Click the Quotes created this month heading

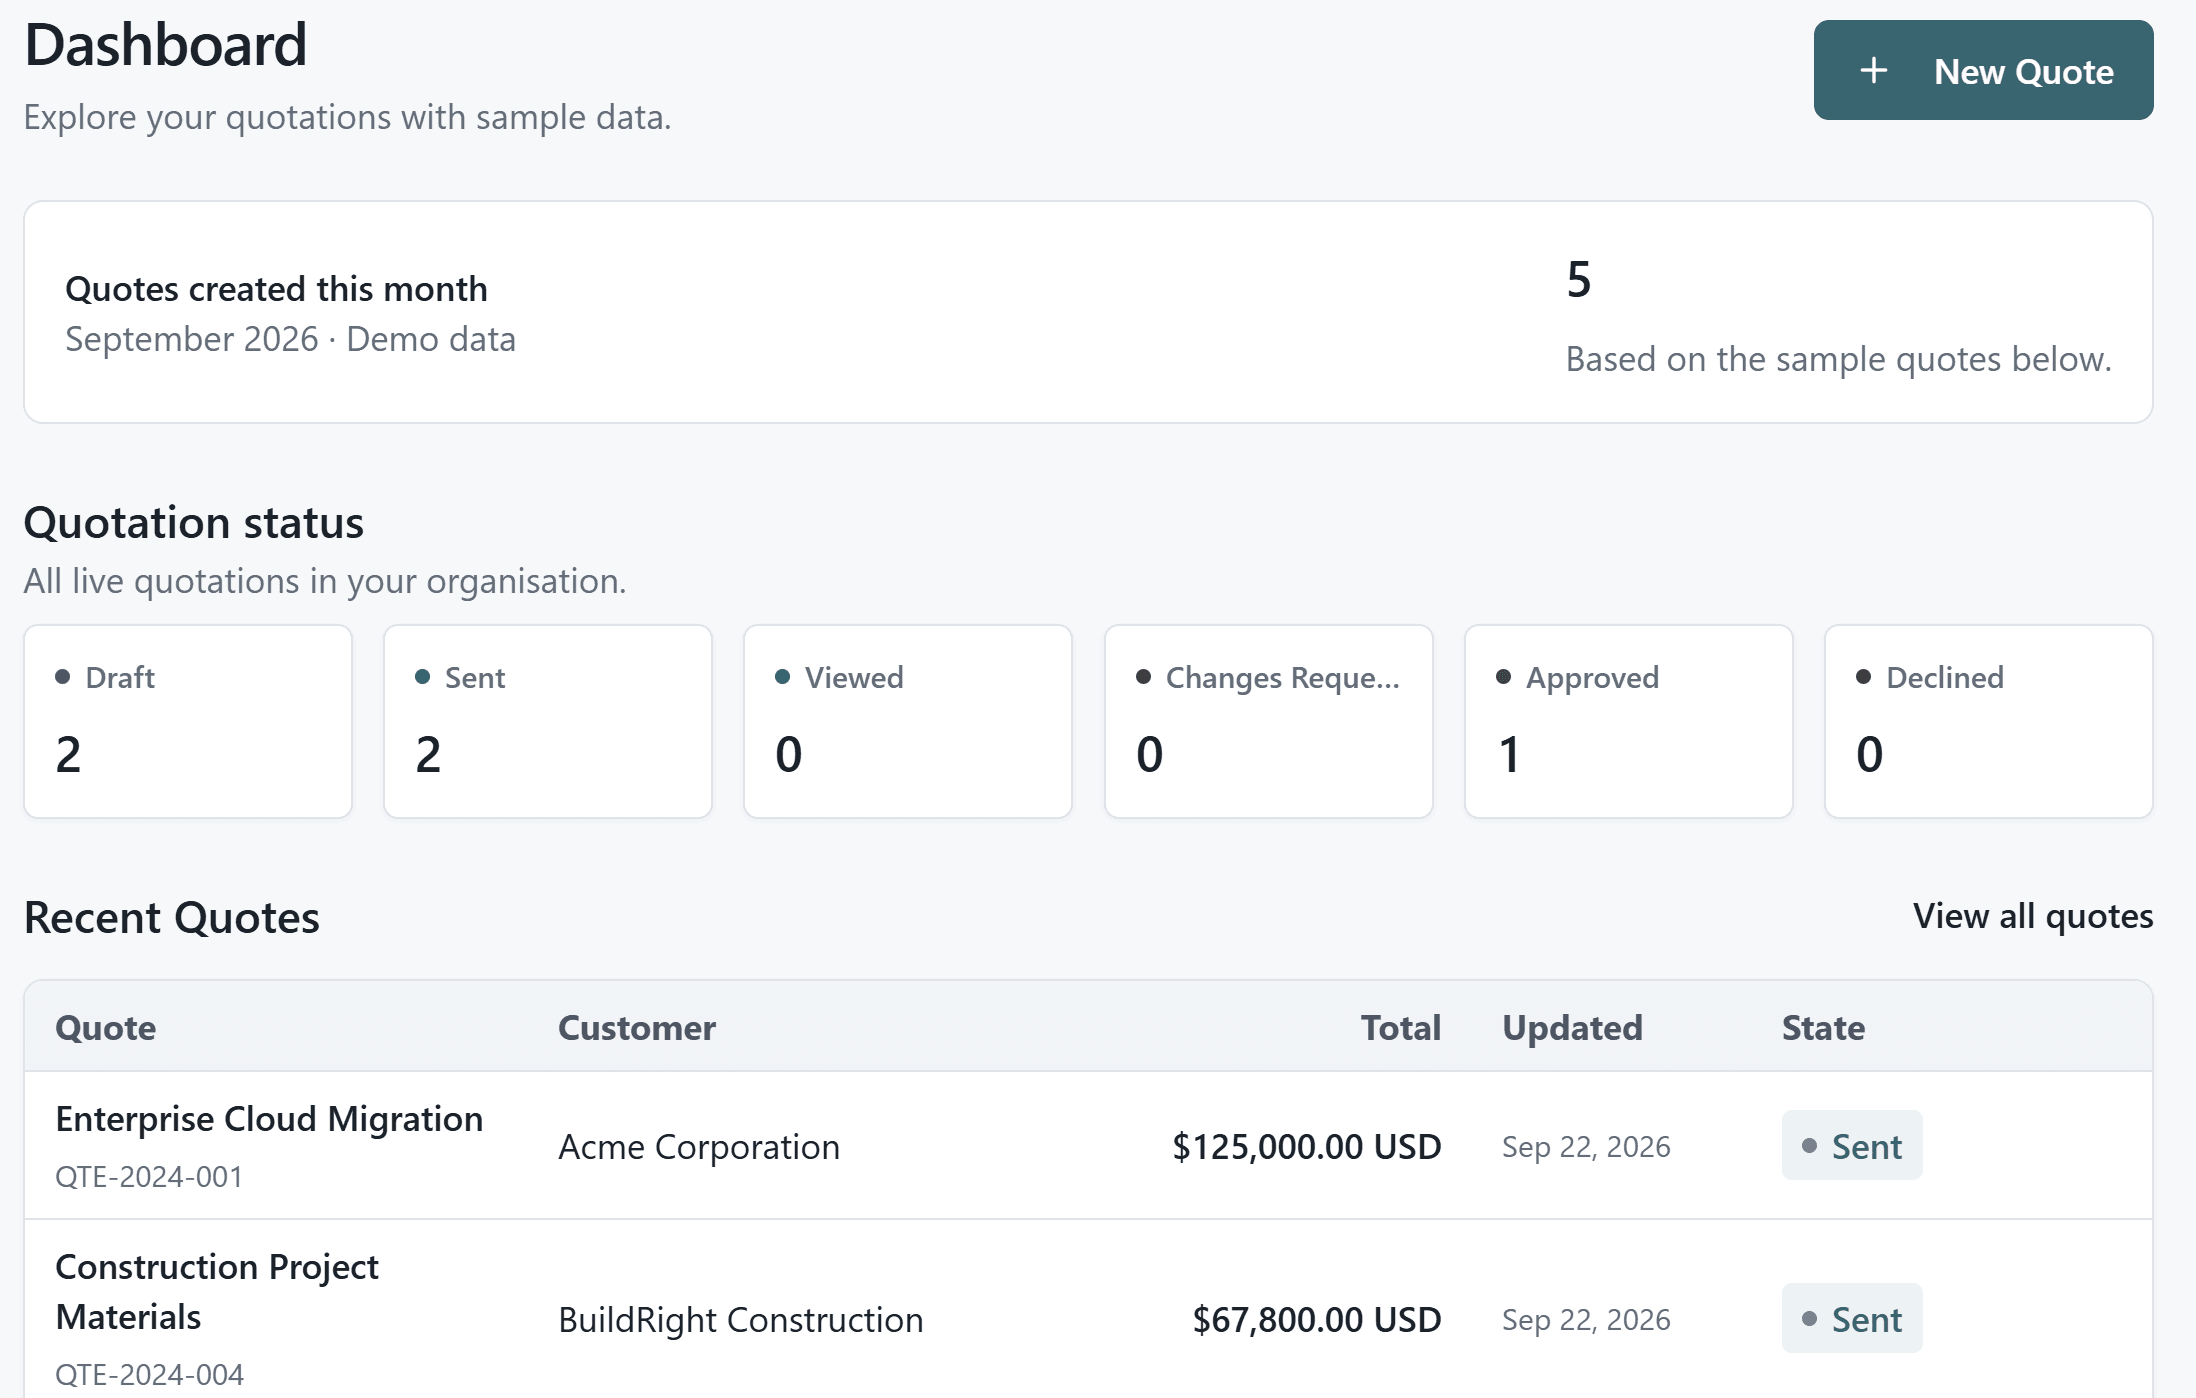pos(276,288)
